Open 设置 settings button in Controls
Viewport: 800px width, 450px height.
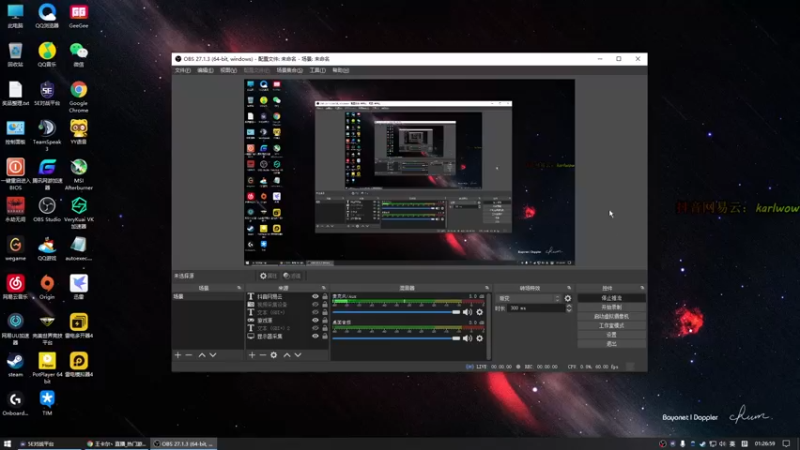(x=611, y=335)
